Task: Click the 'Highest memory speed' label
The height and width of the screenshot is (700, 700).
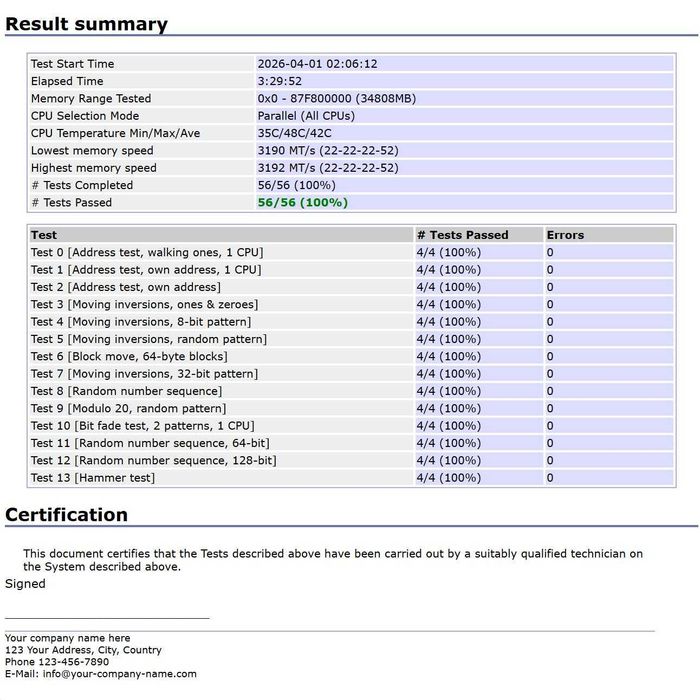Action: (x=94, y=168)
